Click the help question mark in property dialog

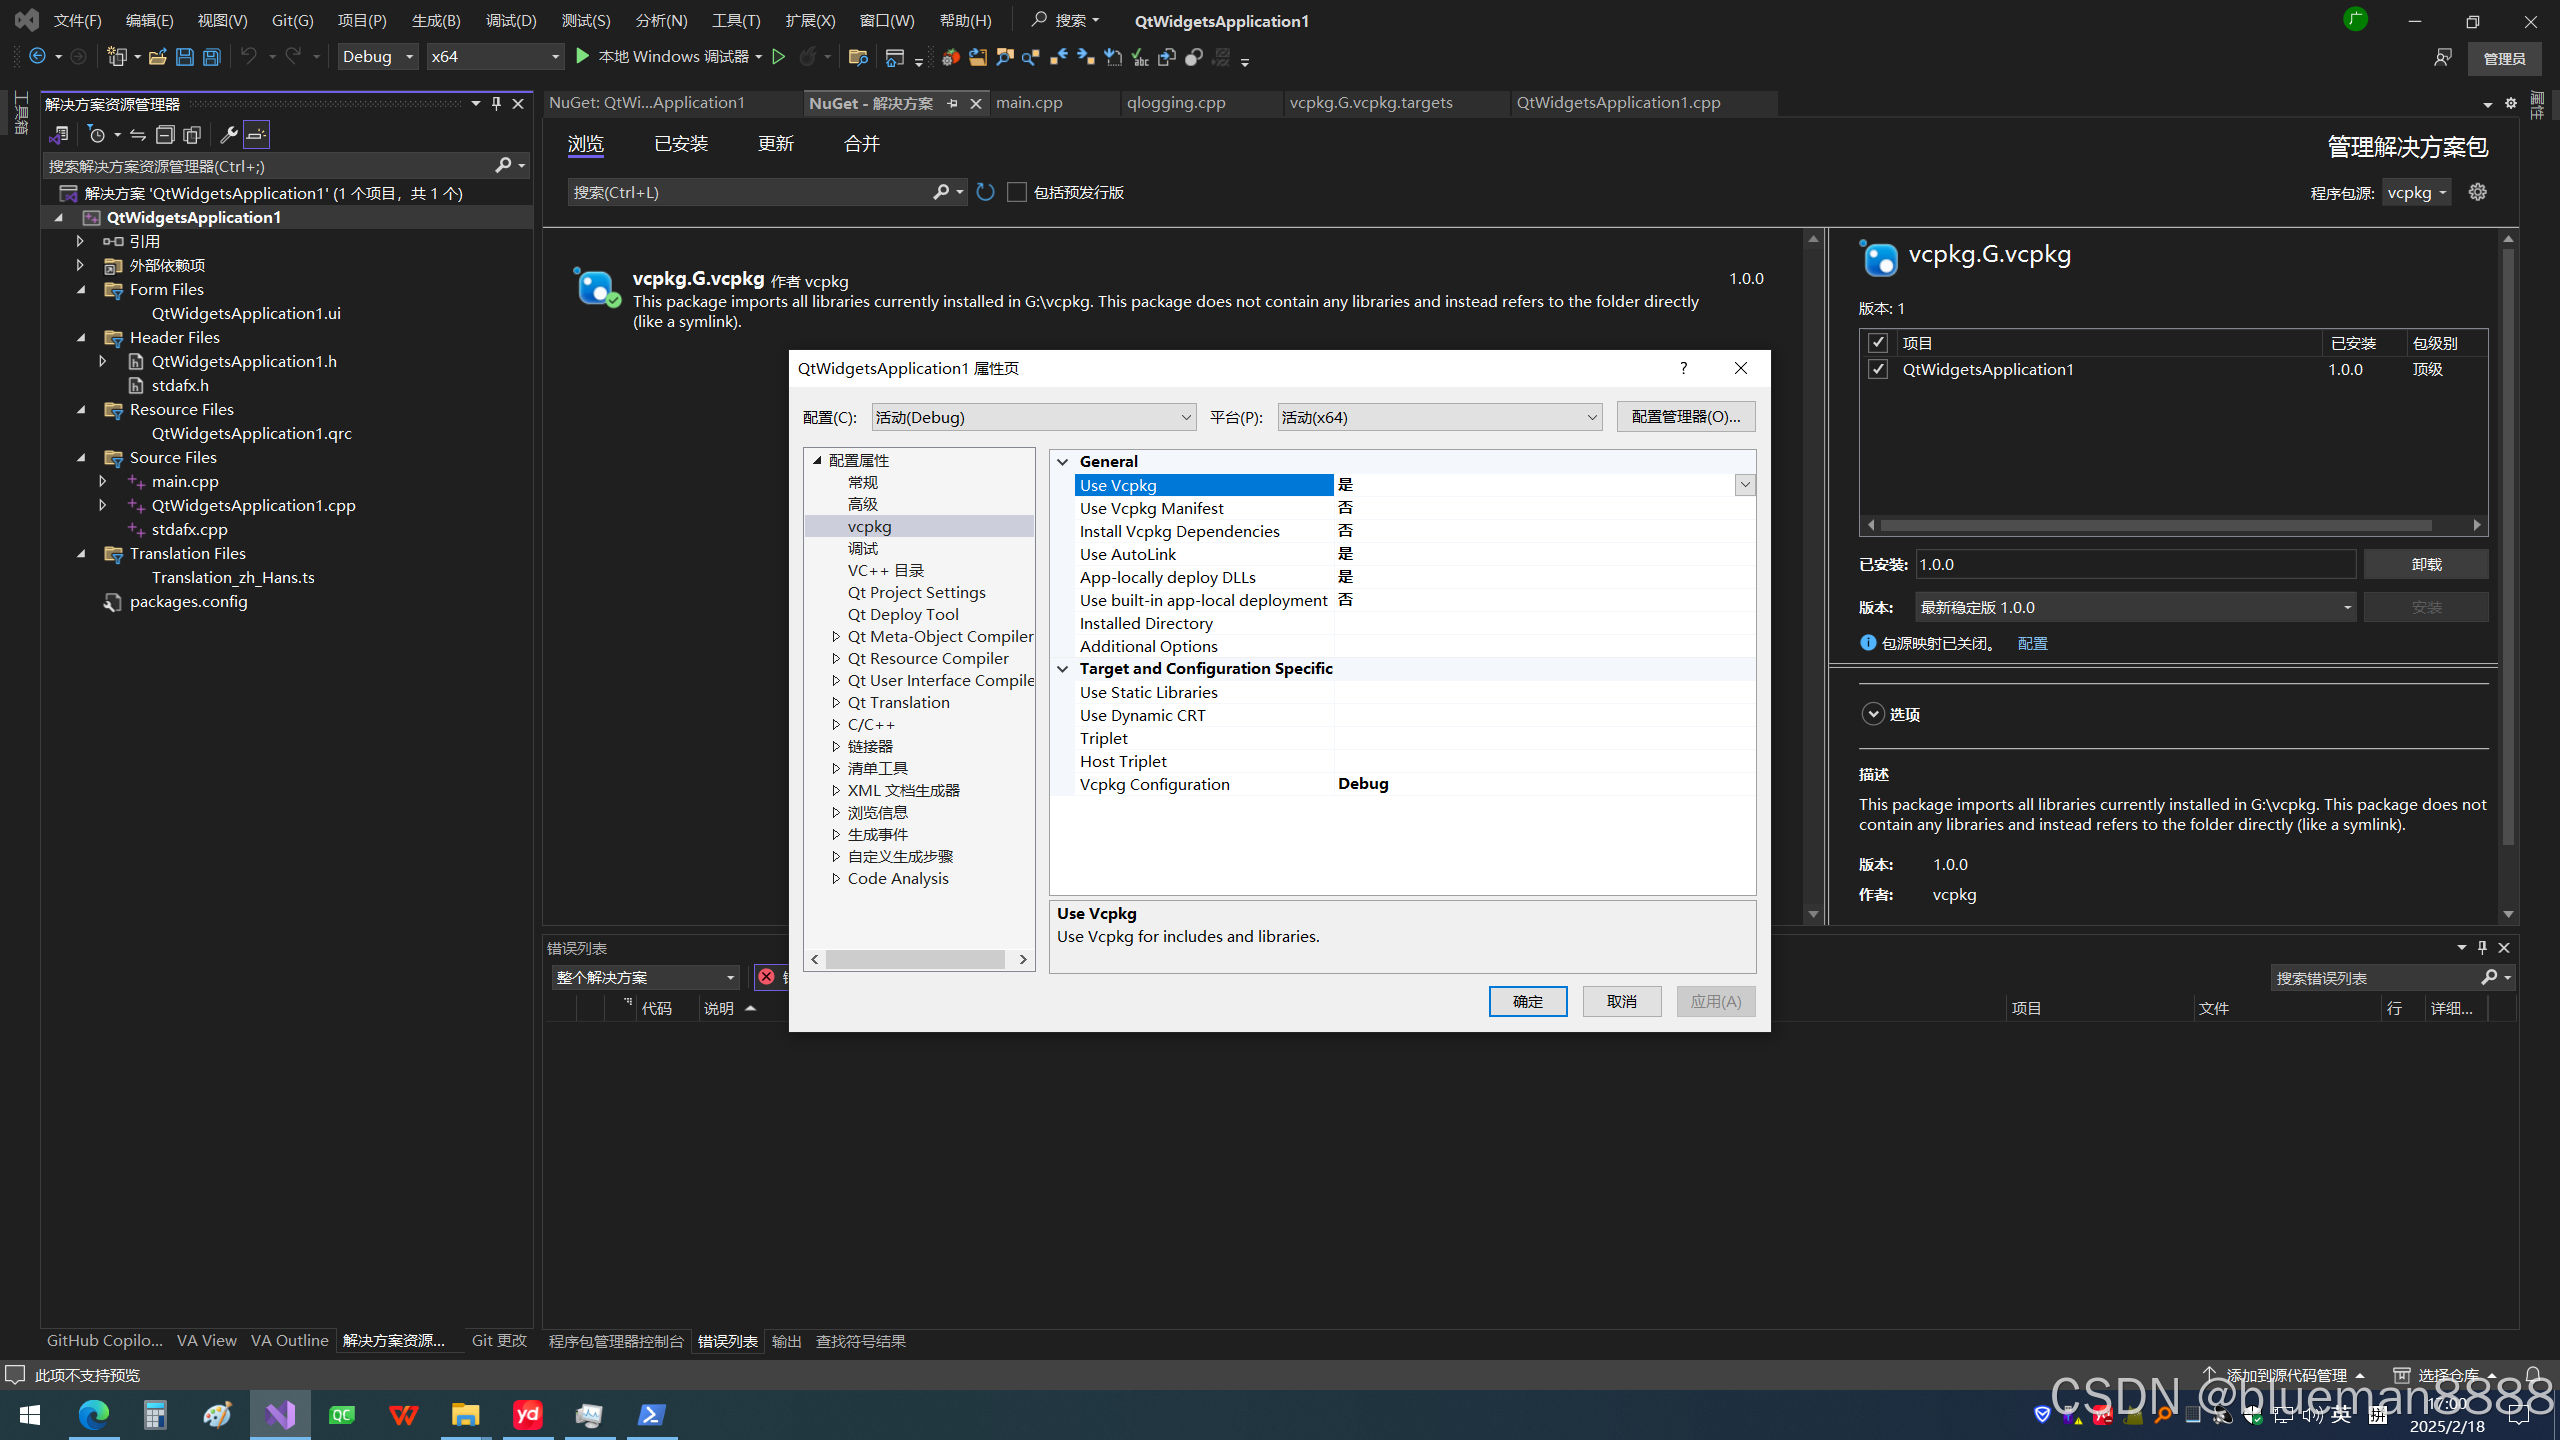click(1684, 368)
